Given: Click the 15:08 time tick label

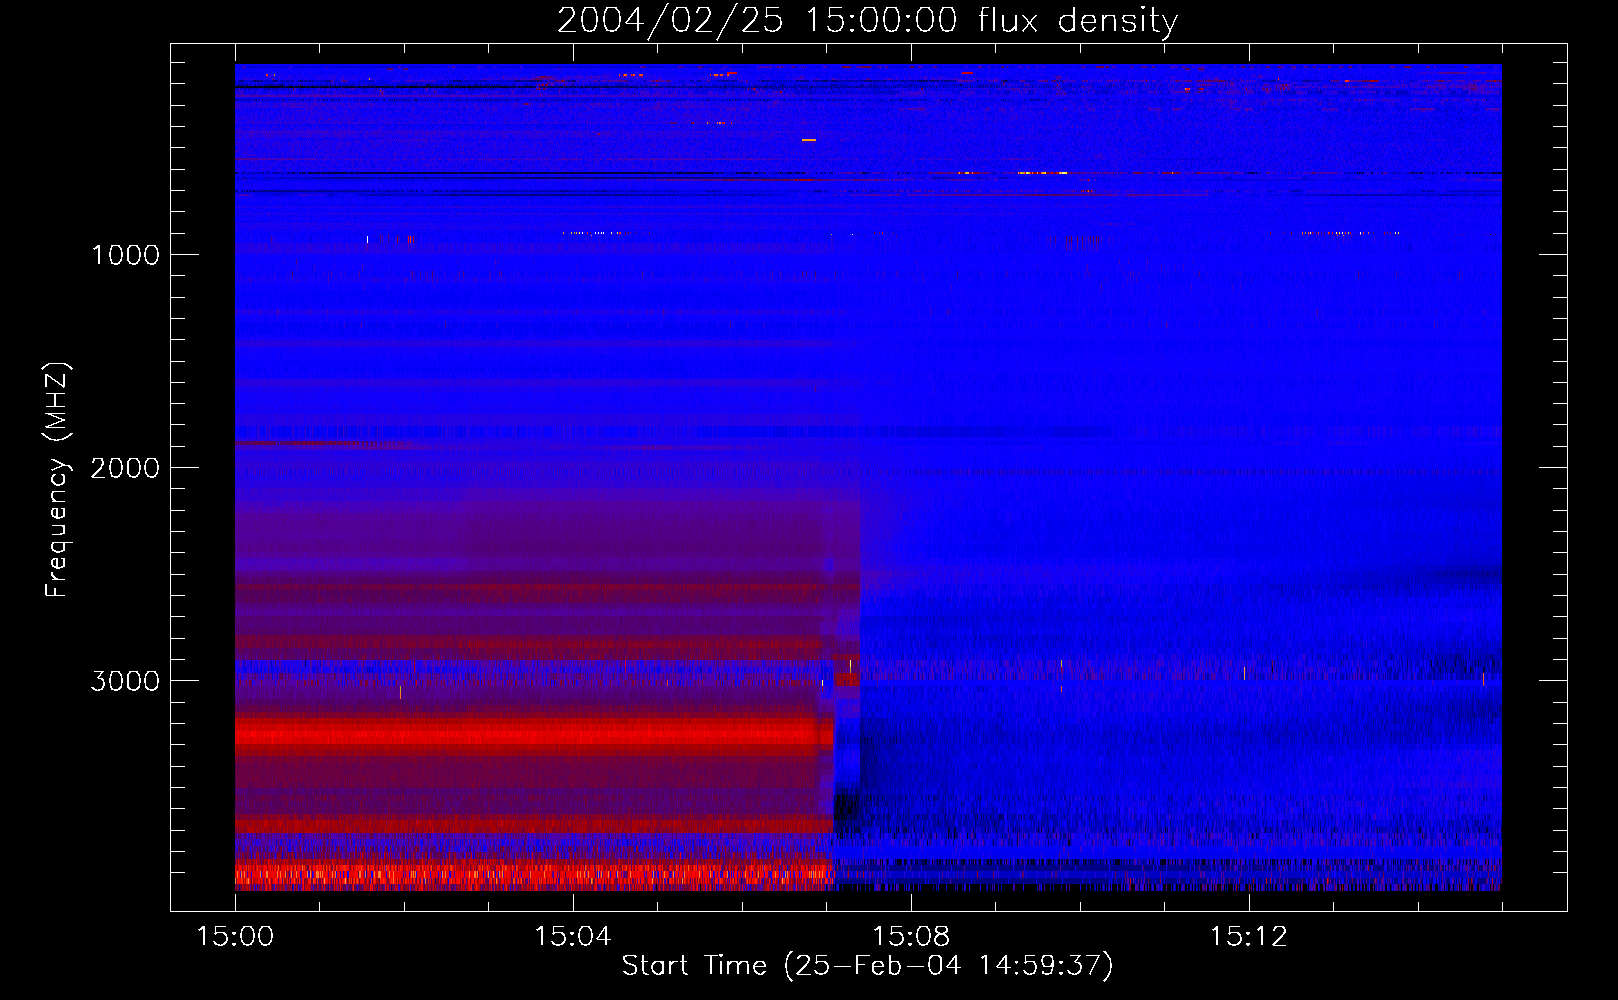Looking at the screenshot, I should pyautogui.click(x=911, y=937).
